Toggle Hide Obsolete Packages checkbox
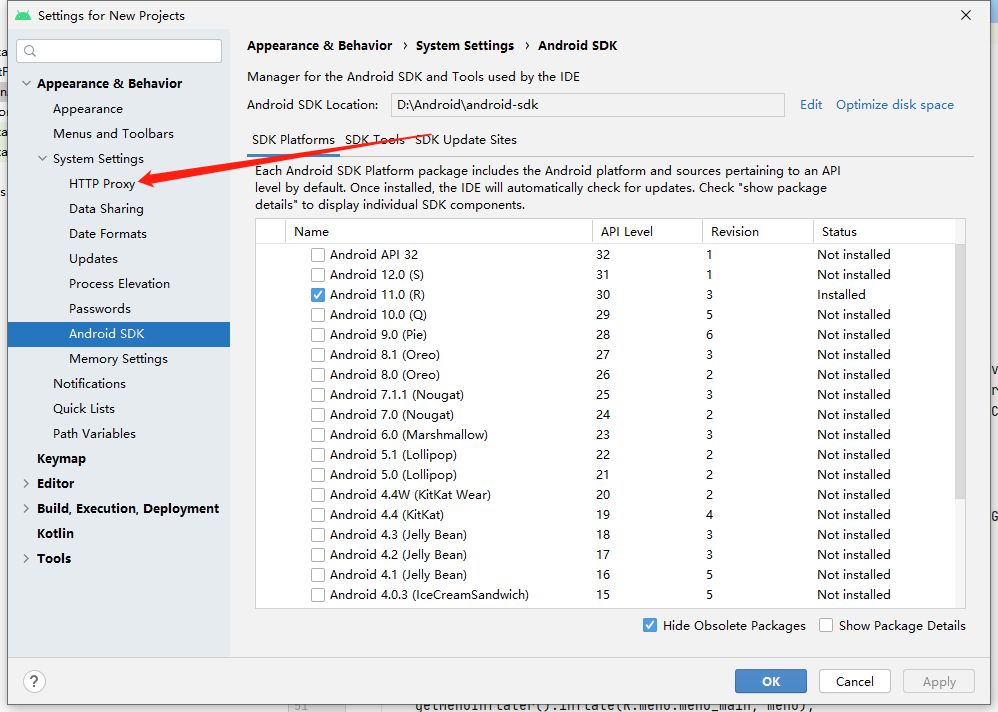The image size is (998, 712). 650,625
